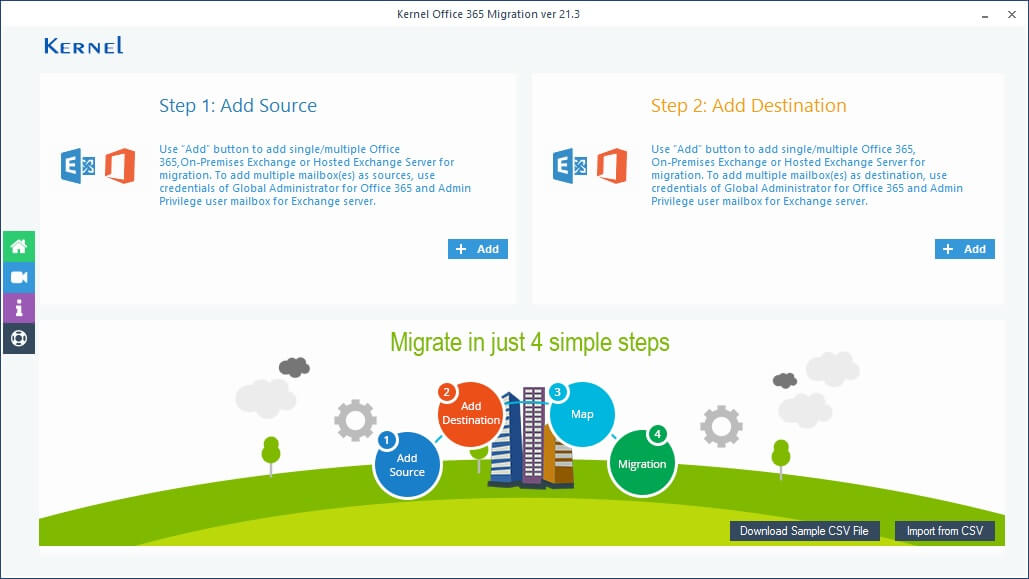The image size is (1029, 579).
Task: Click the Exchange icon in Add Source panel
Action: click(78, 166)
